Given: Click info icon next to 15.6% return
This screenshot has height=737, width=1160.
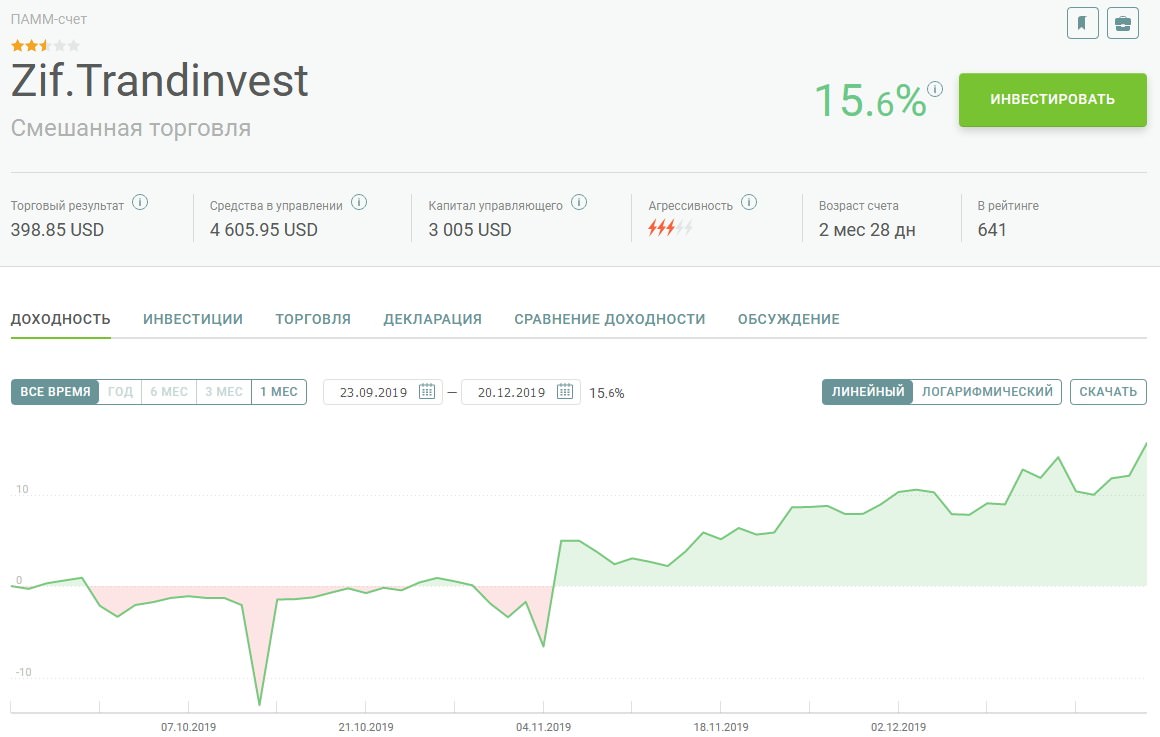Looking at the screenshot, I should pyautogui.click(x=935, y=89).
